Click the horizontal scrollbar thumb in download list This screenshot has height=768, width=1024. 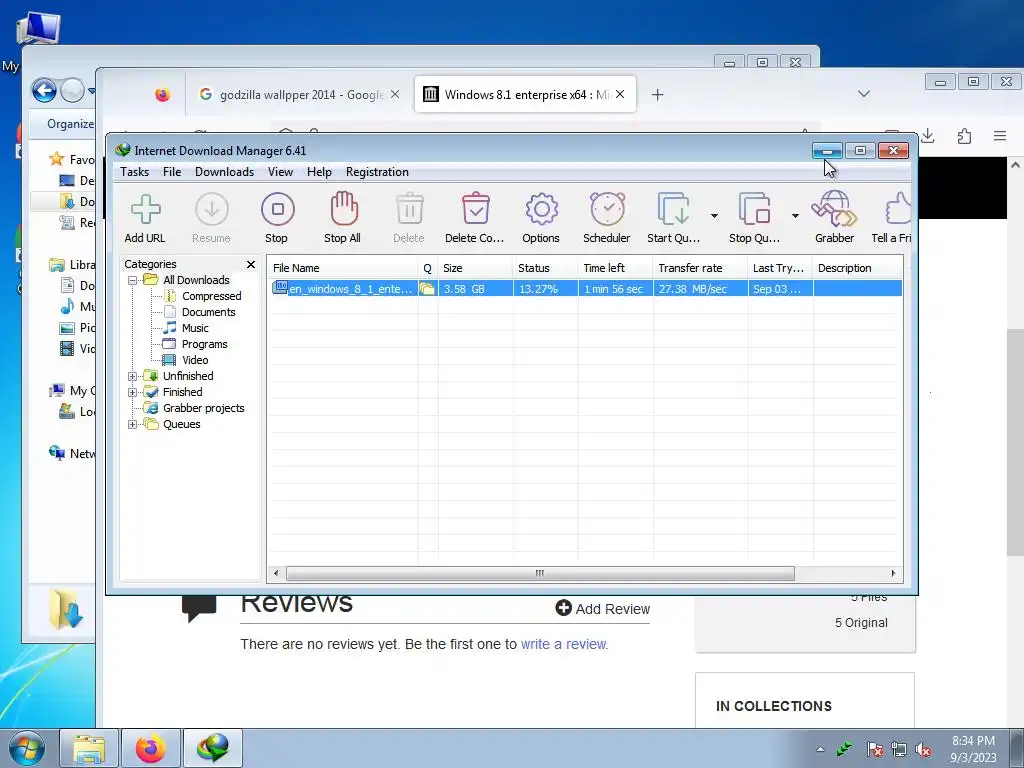pyautogui.click(x=540, y=573)
